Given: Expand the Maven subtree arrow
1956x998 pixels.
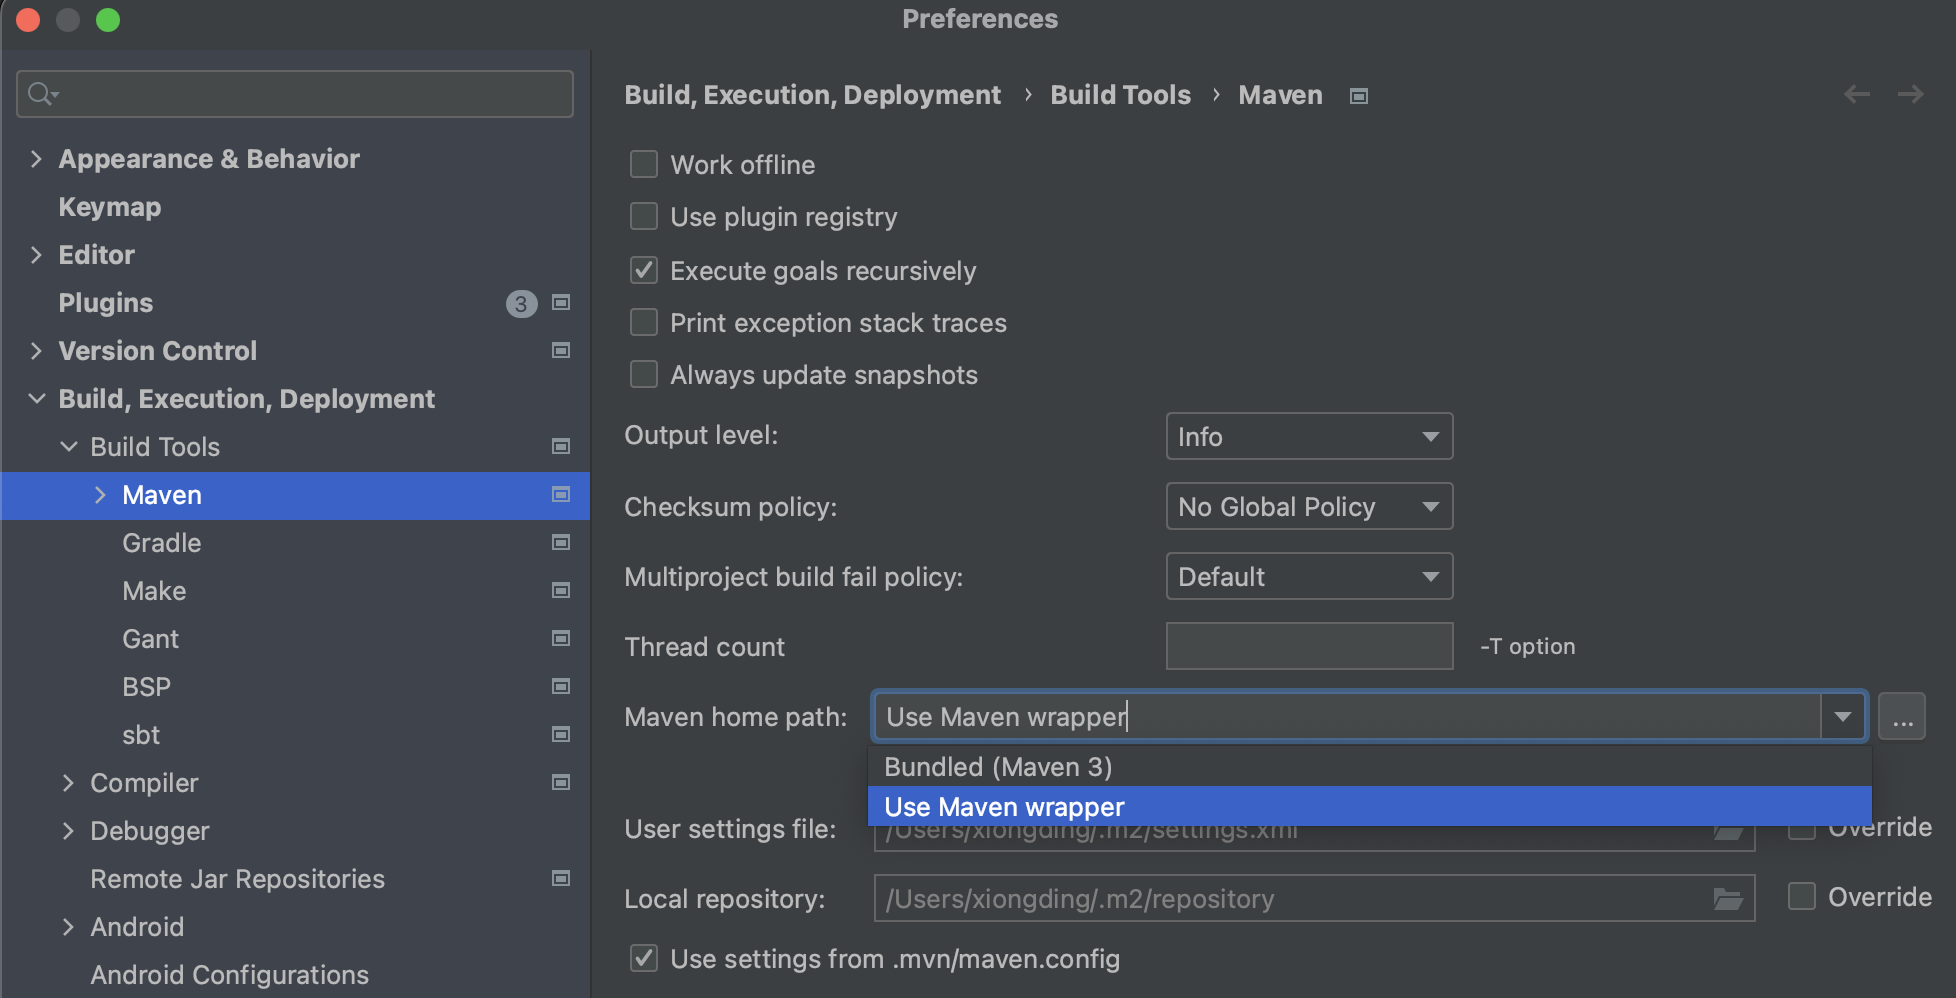Looking at the screenshot, I should tap(100, 495).
